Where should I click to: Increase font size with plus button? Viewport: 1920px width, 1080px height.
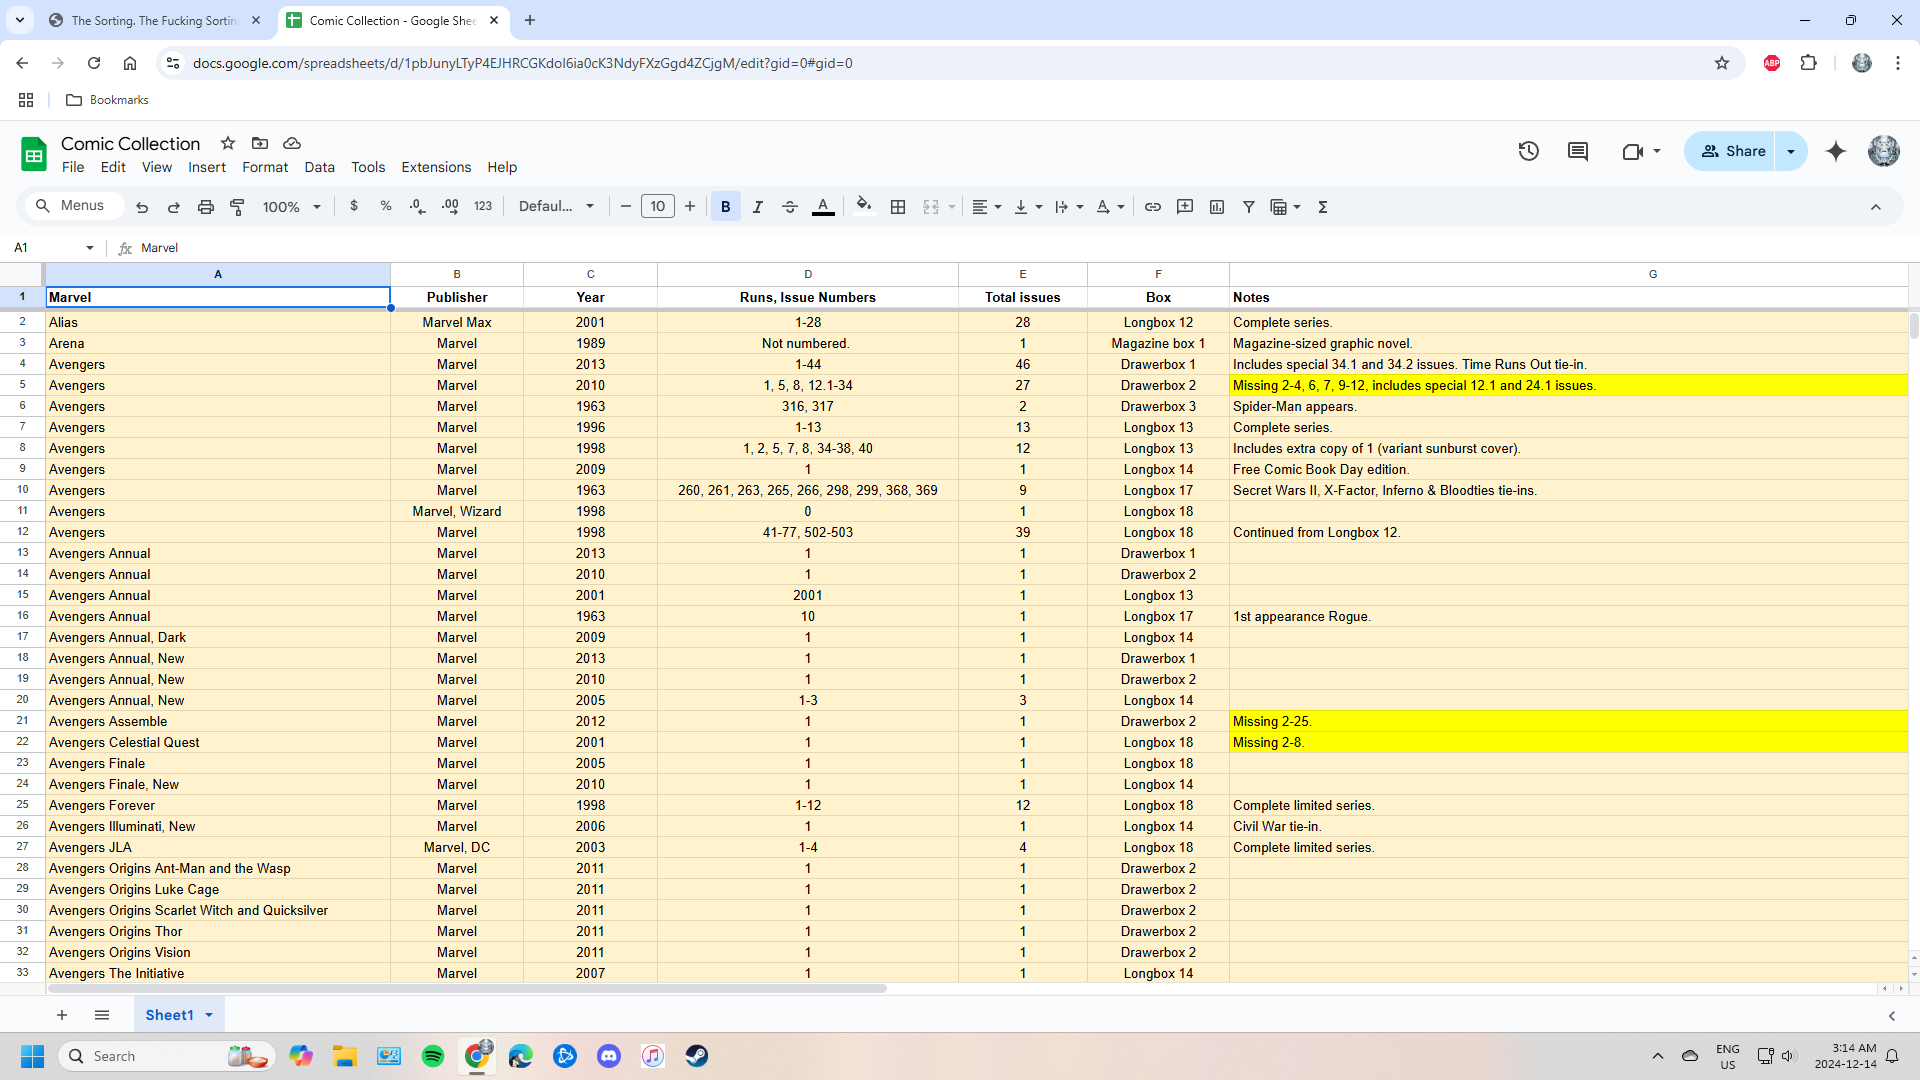[x=690, y=206]
